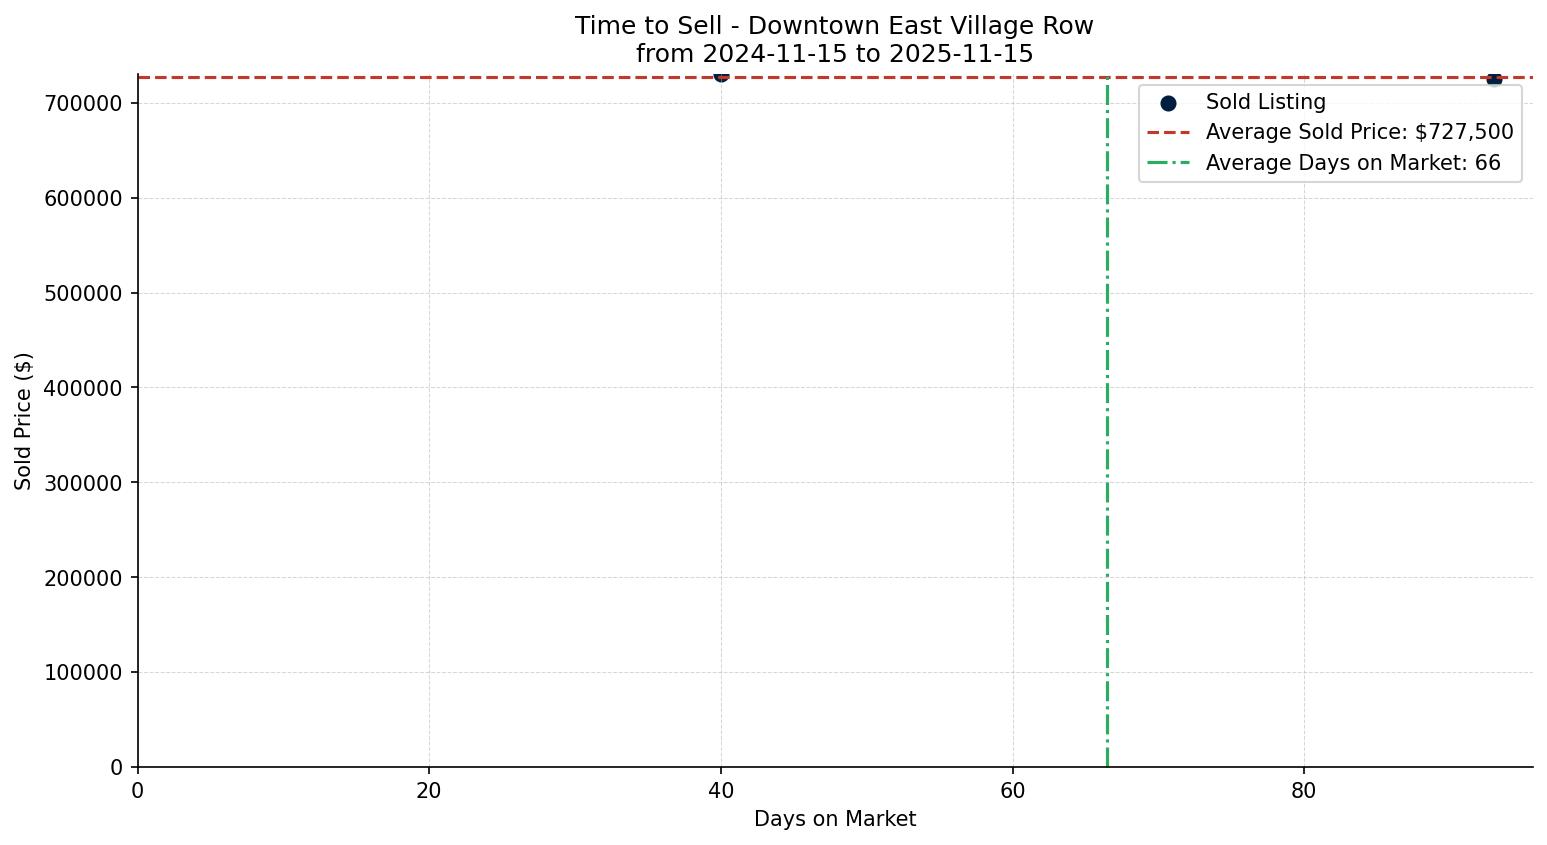
Task: Click the 100000 tick label on y-axis
Action: pyautogui.click(x=83, y=673)
